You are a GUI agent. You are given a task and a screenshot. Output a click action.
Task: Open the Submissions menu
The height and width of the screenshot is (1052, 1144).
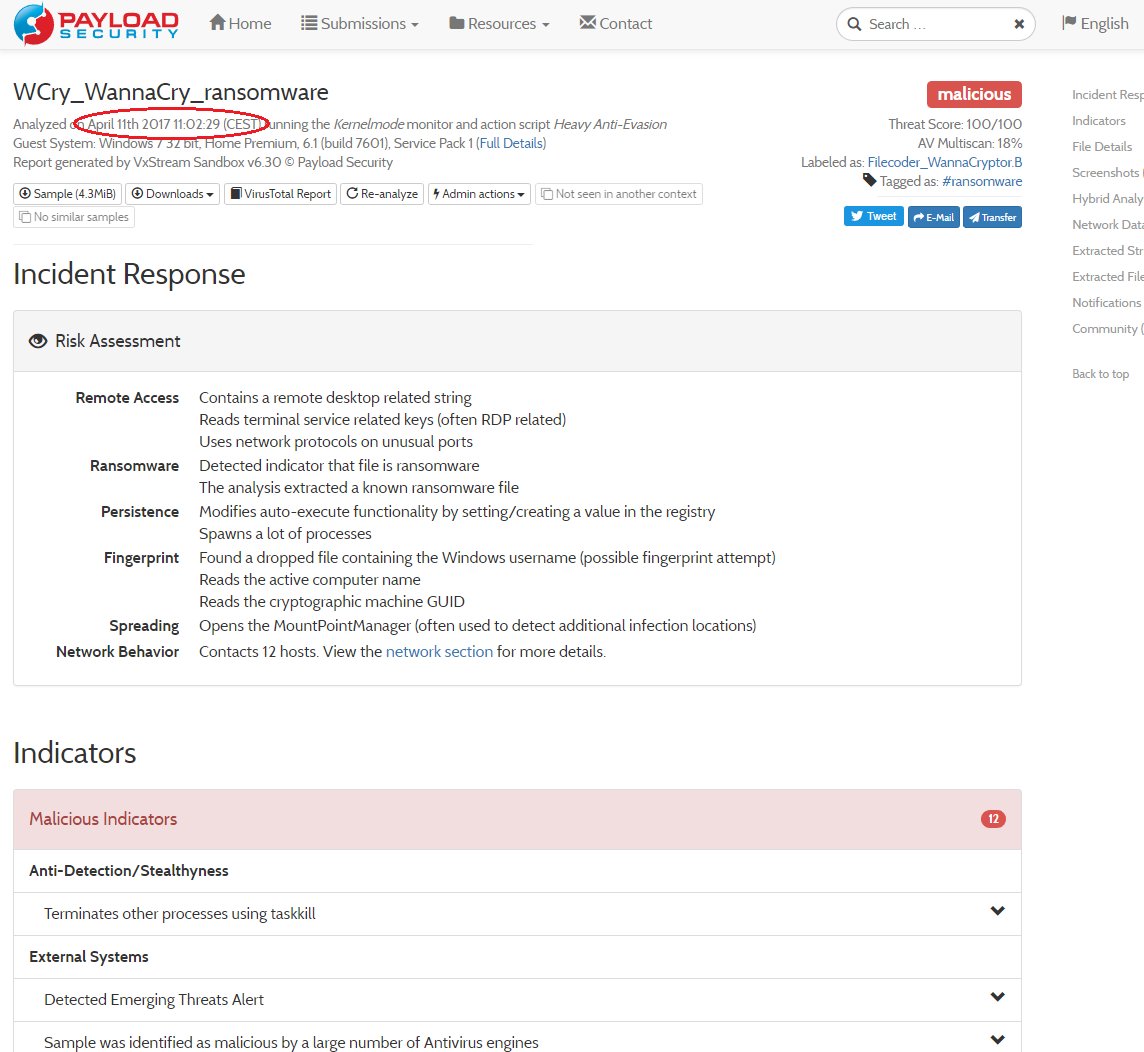click(x=360, y=23)
